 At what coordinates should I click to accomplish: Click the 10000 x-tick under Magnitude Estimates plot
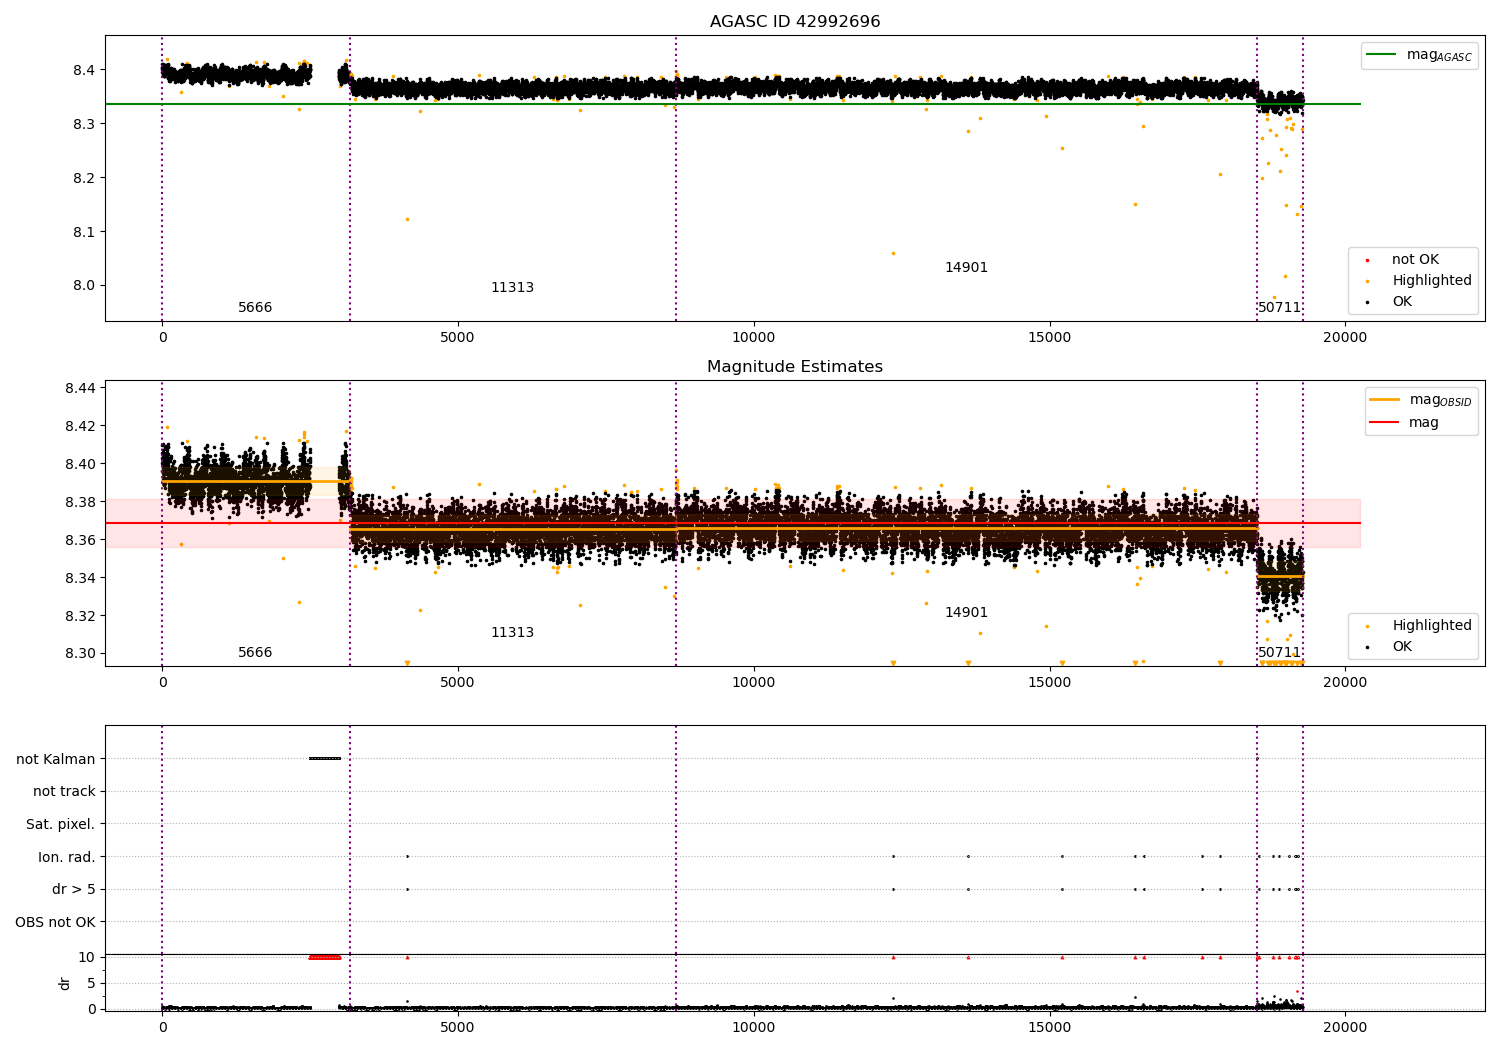point(753,683)
